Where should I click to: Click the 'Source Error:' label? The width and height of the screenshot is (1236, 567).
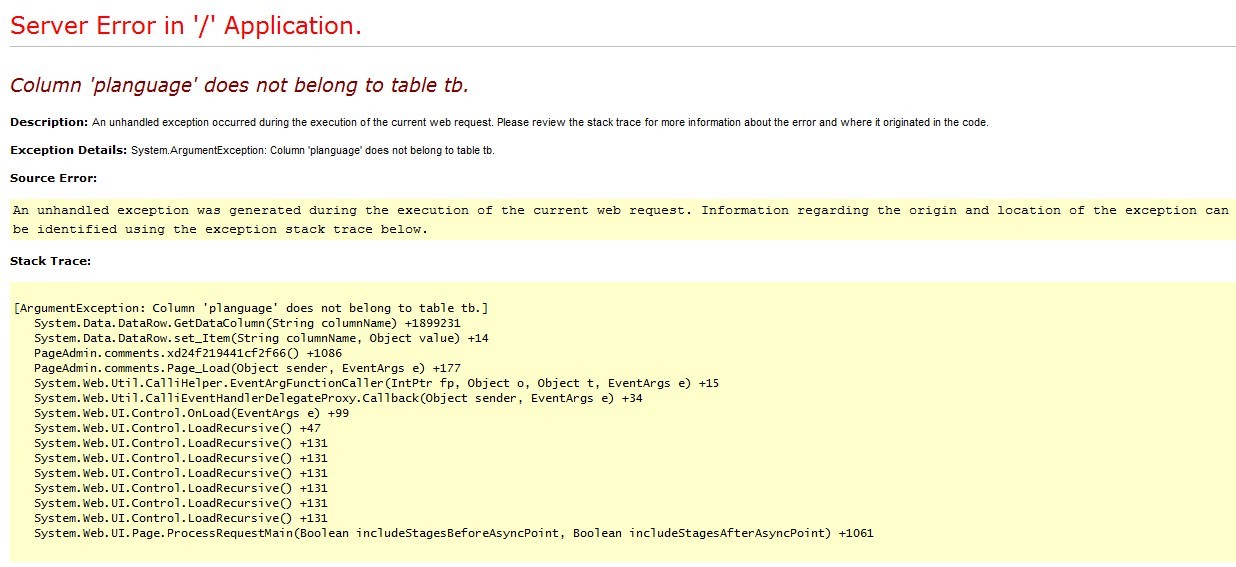point(53,178)
